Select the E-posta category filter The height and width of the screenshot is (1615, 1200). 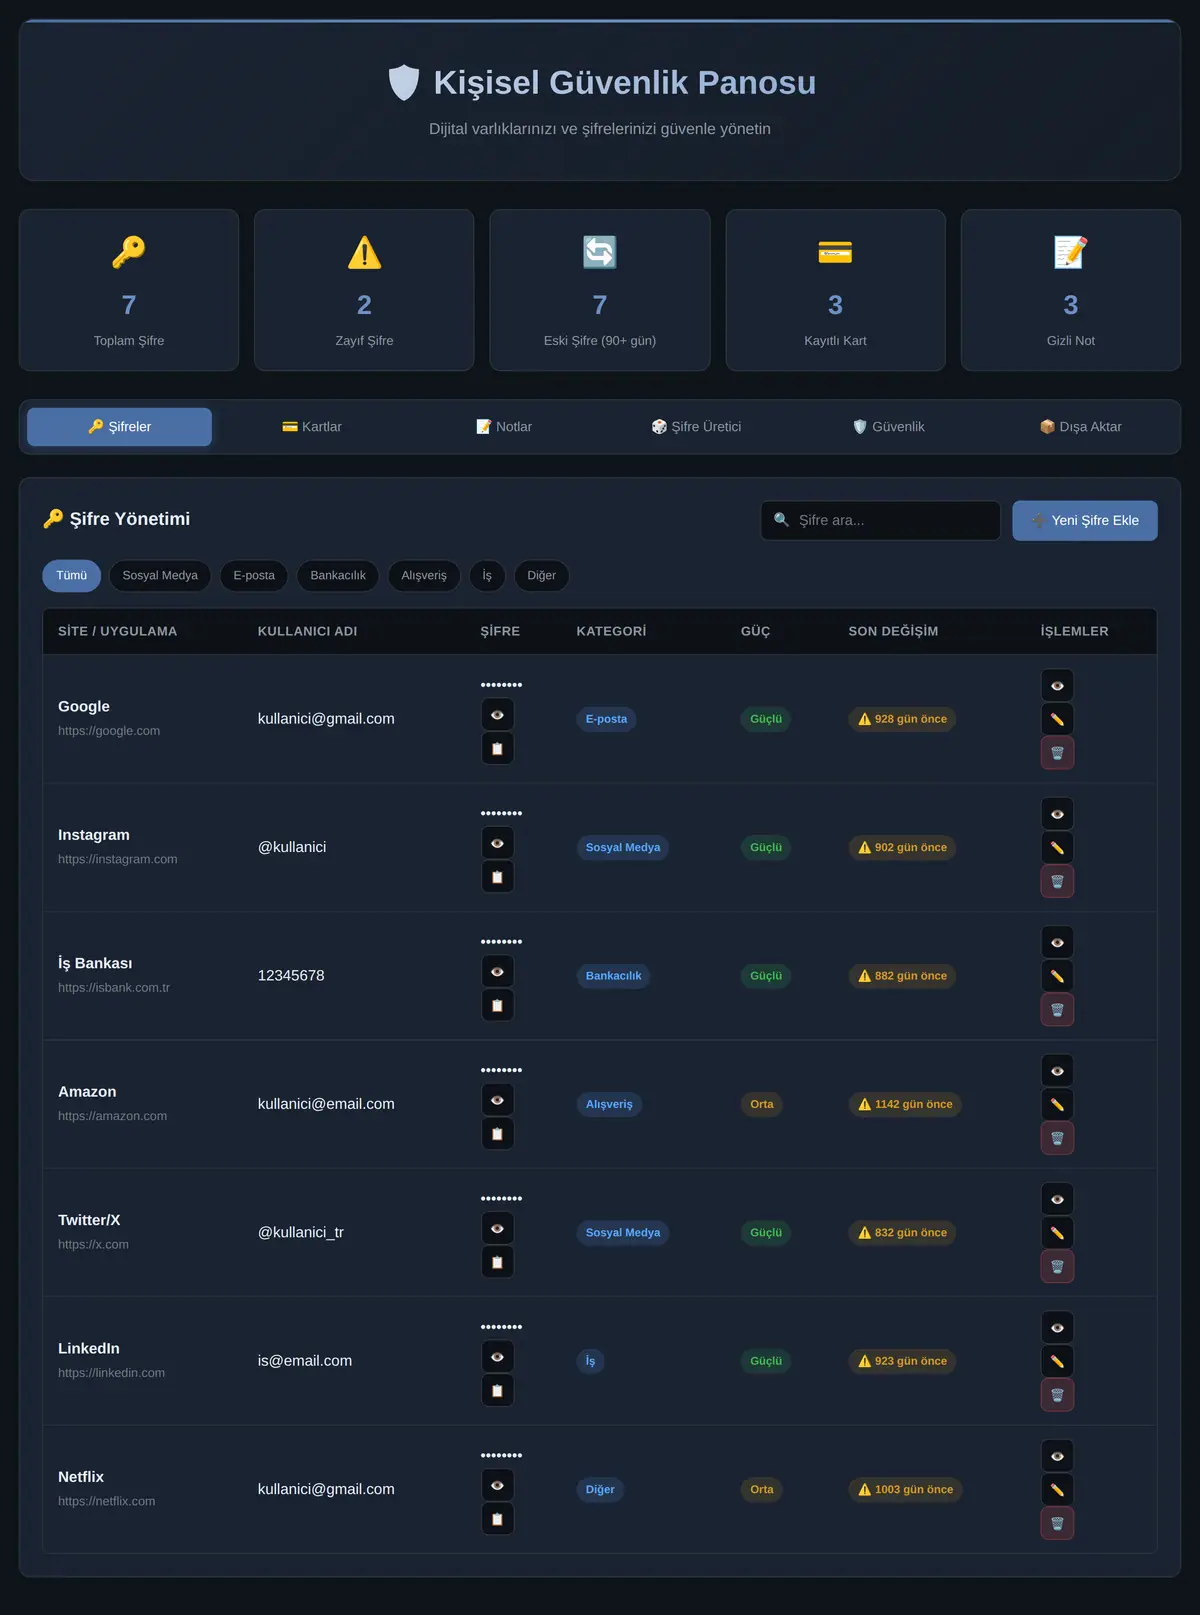click(x=254, y=575)
